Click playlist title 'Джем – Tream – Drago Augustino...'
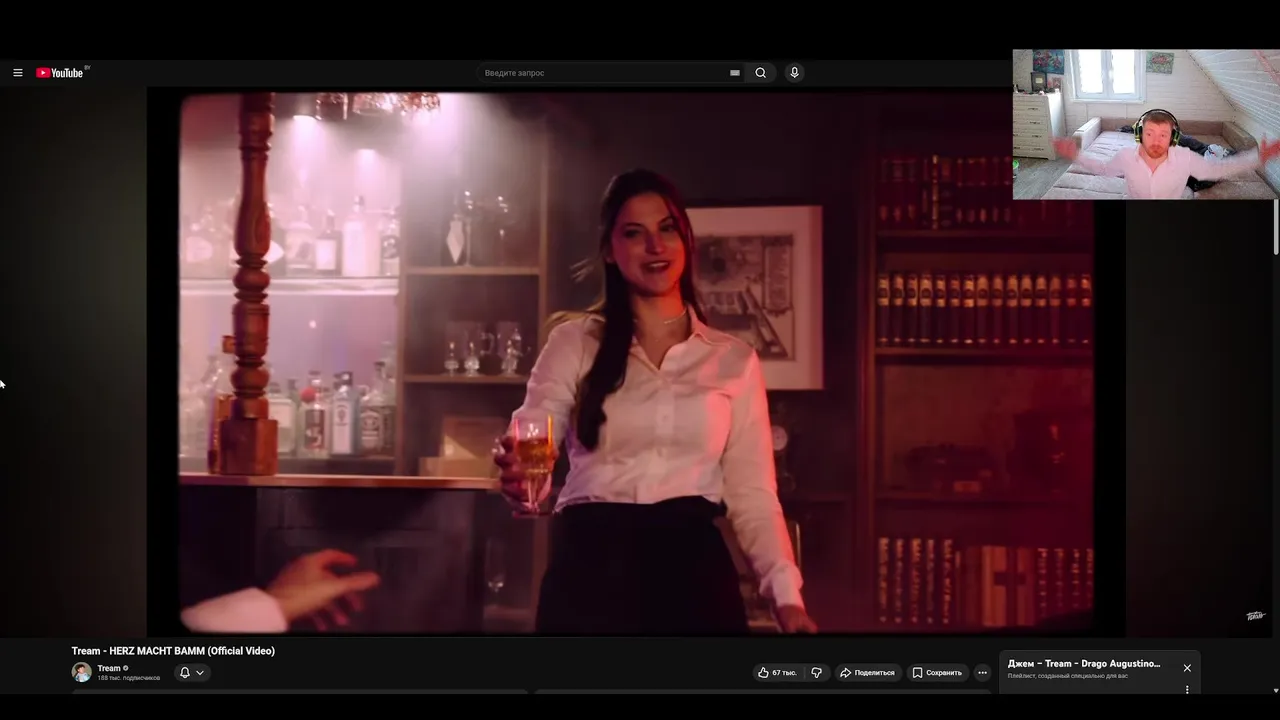 point(1084,664)
